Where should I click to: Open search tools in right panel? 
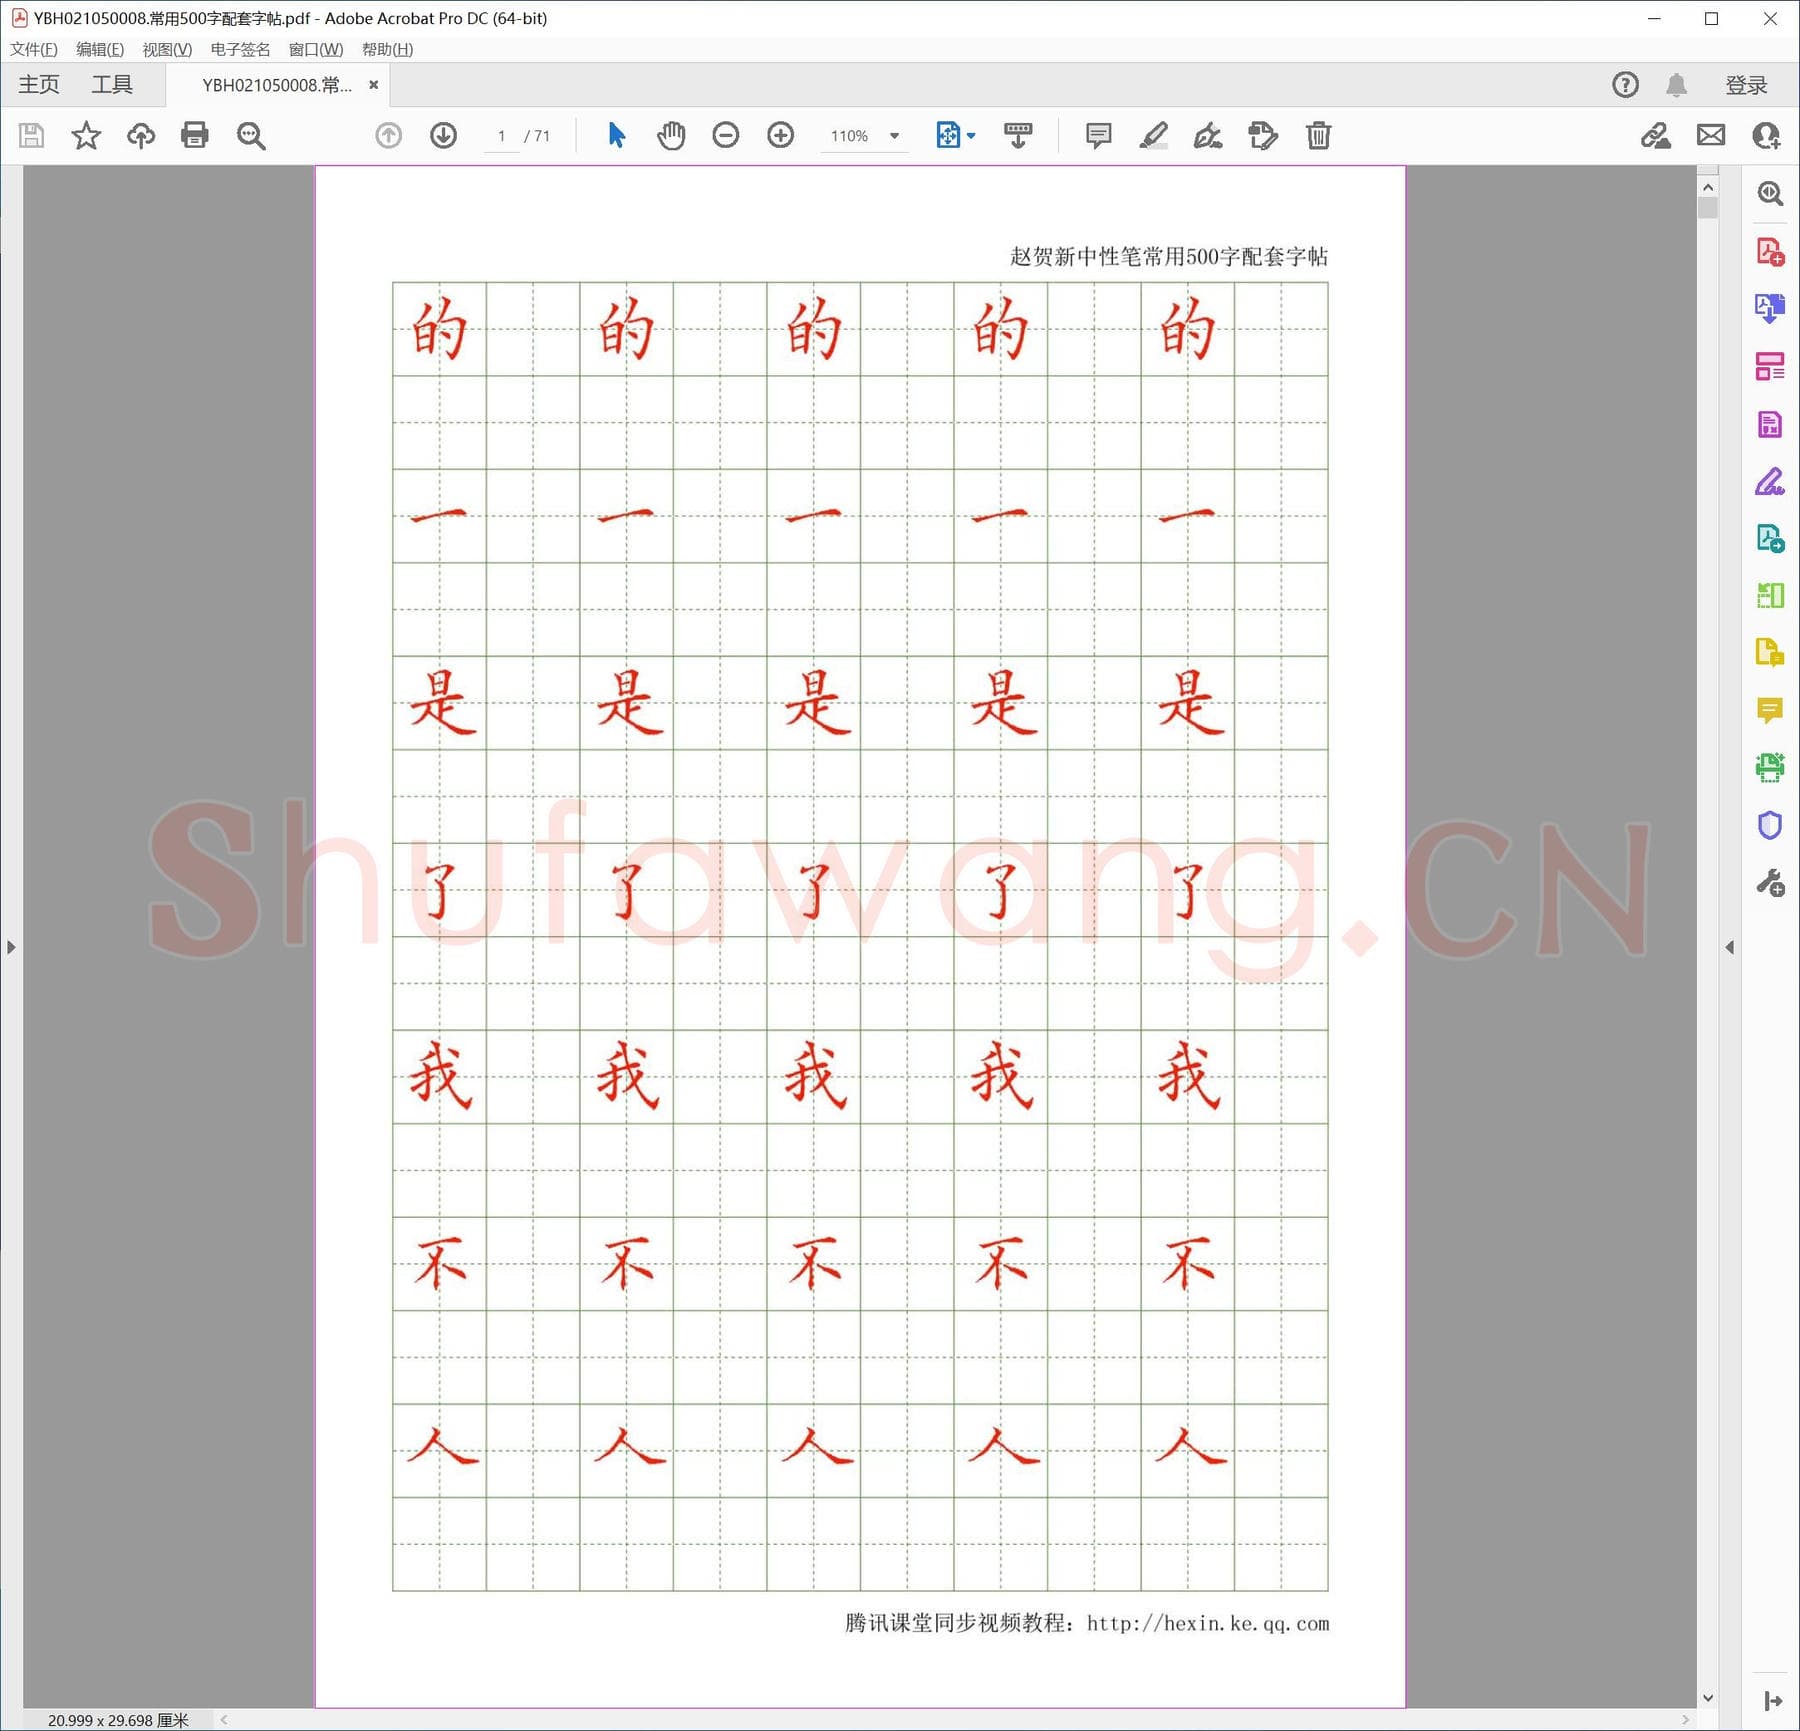1770,193
